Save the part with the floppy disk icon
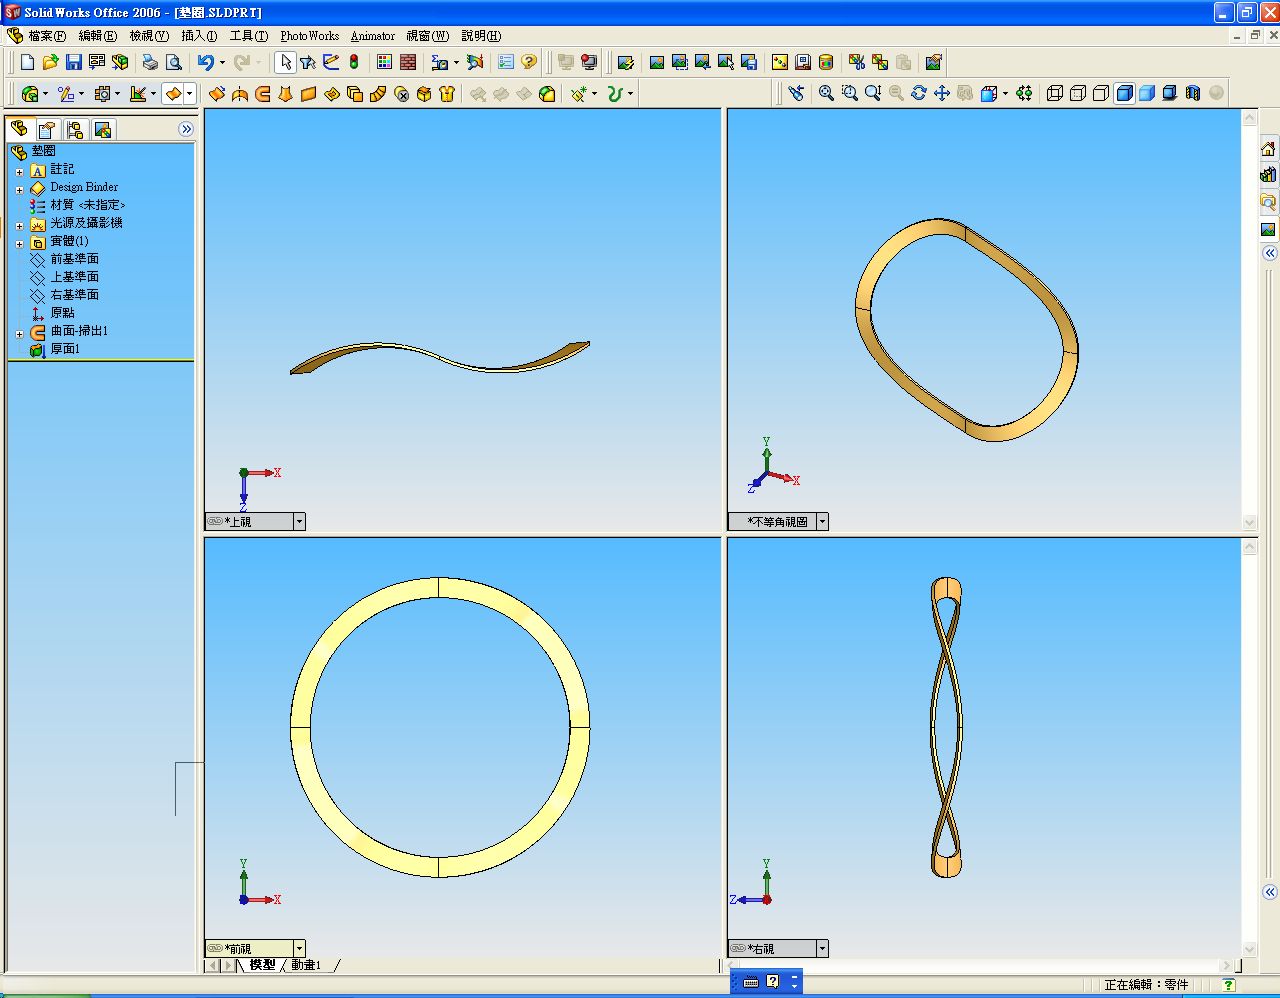Image resolution: width=1280 pixels, height=998 pixels. click(x=74, y=62)
